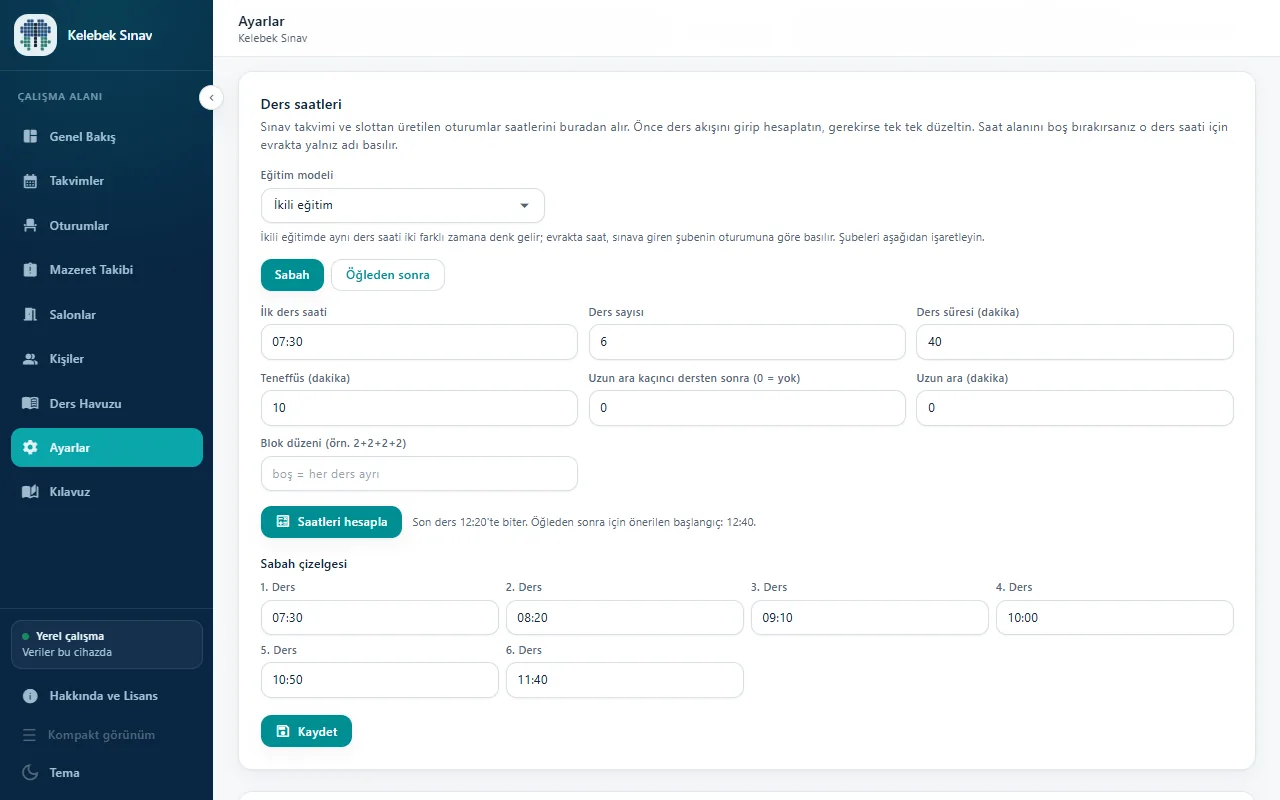Click the Oturumlar seat icon

pos(30,226)
